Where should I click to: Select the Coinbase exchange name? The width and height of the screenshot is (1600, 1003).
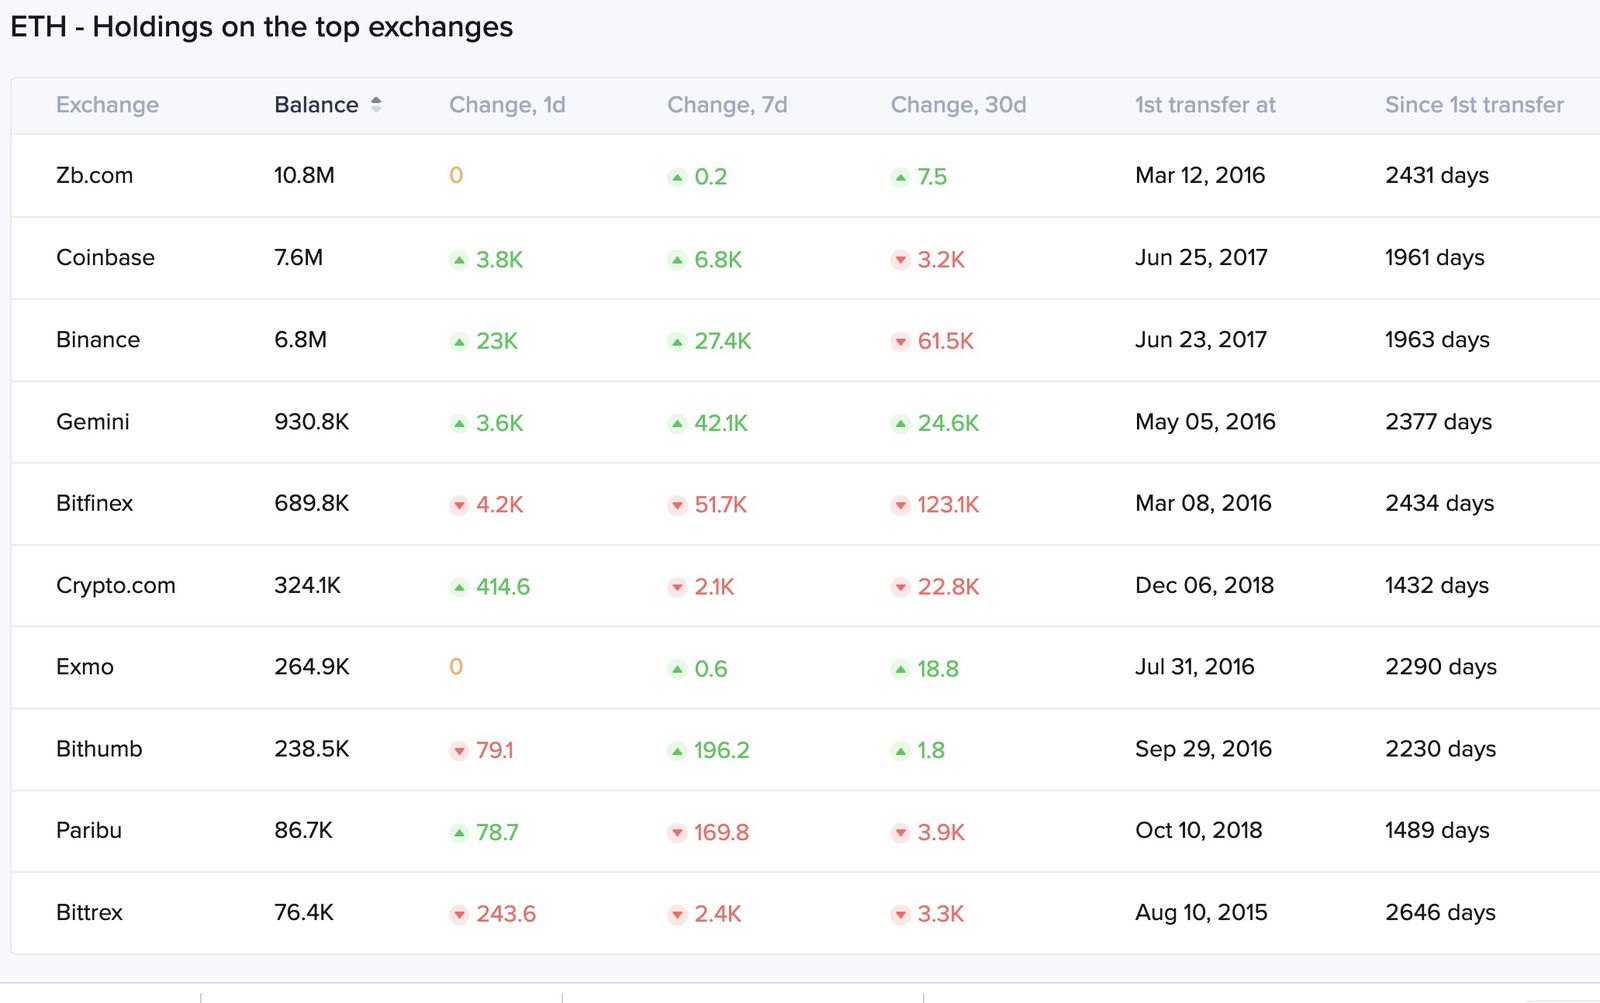click(x=105, y=257)
